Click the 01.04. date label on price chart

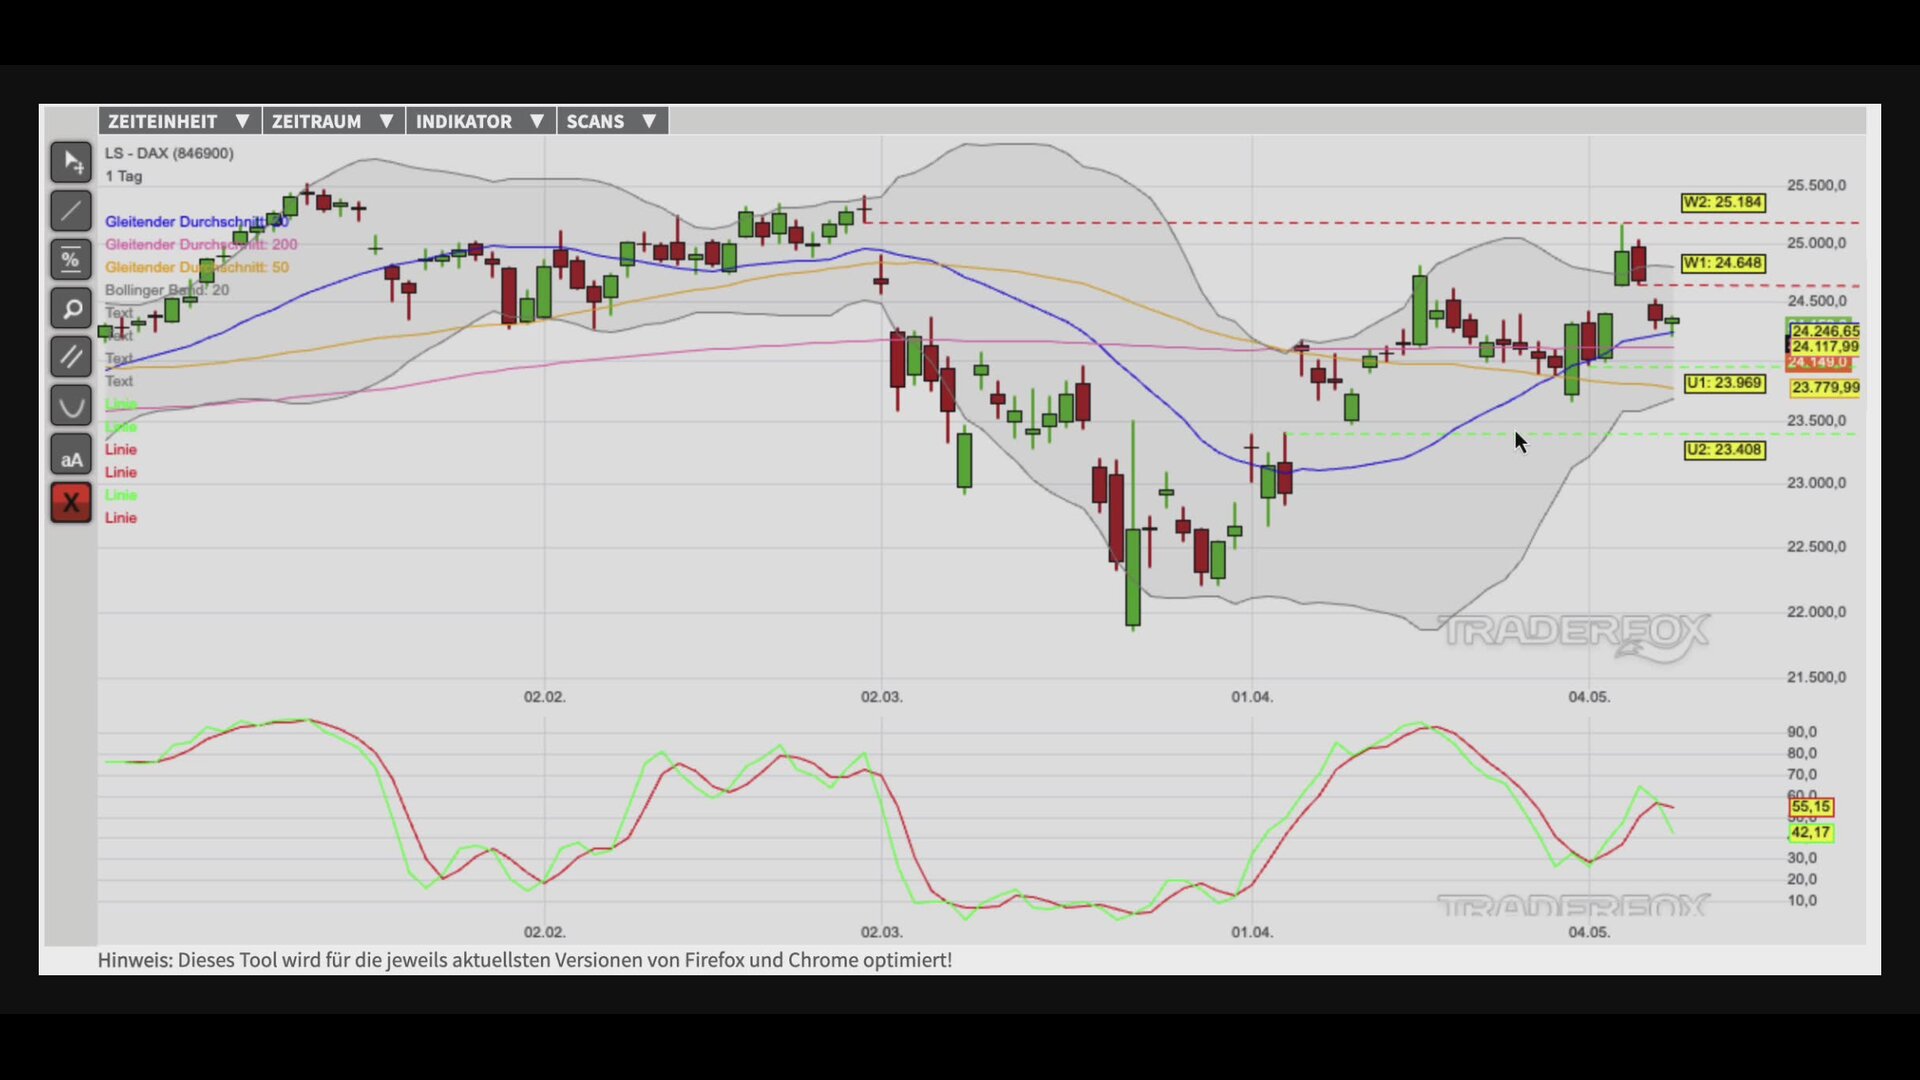click(1252, 696)
